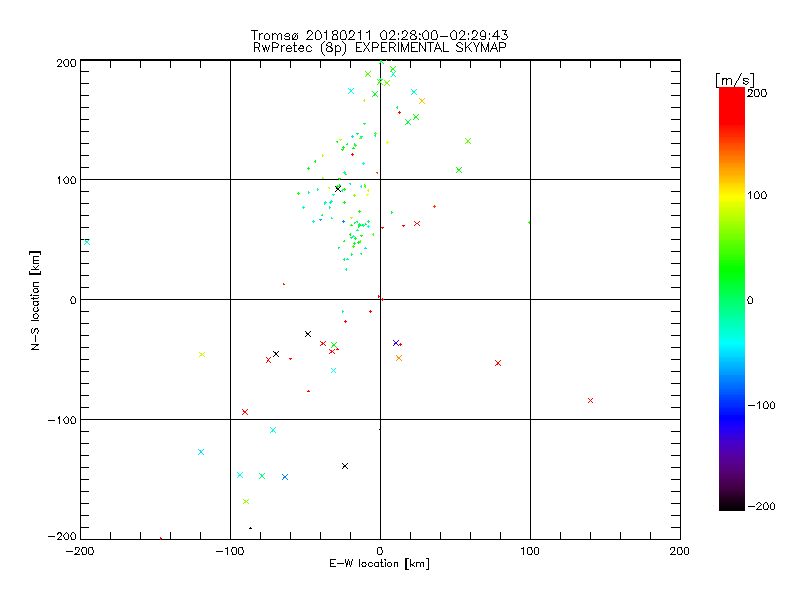The width and height of the screenshot is (800, 600).
Task: Click the -200 tick label on N-S axis
Action: [62, 536]
